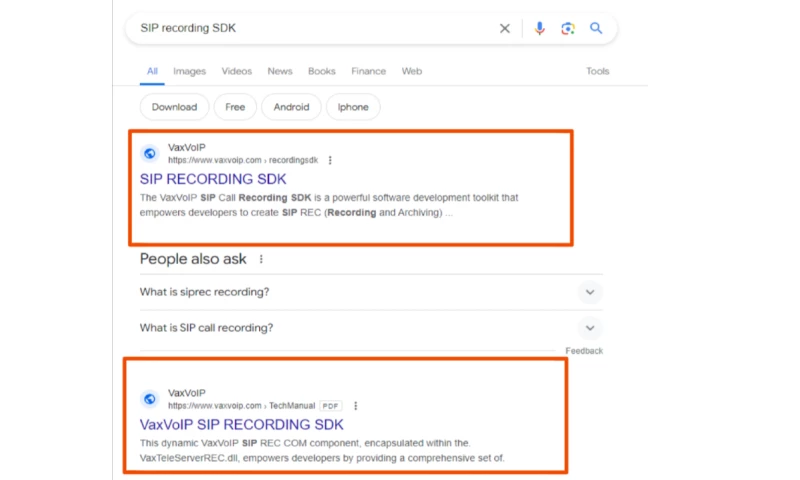Open the VaxVoIP SIP RECORDING SDK PDF link

[242, 424]
